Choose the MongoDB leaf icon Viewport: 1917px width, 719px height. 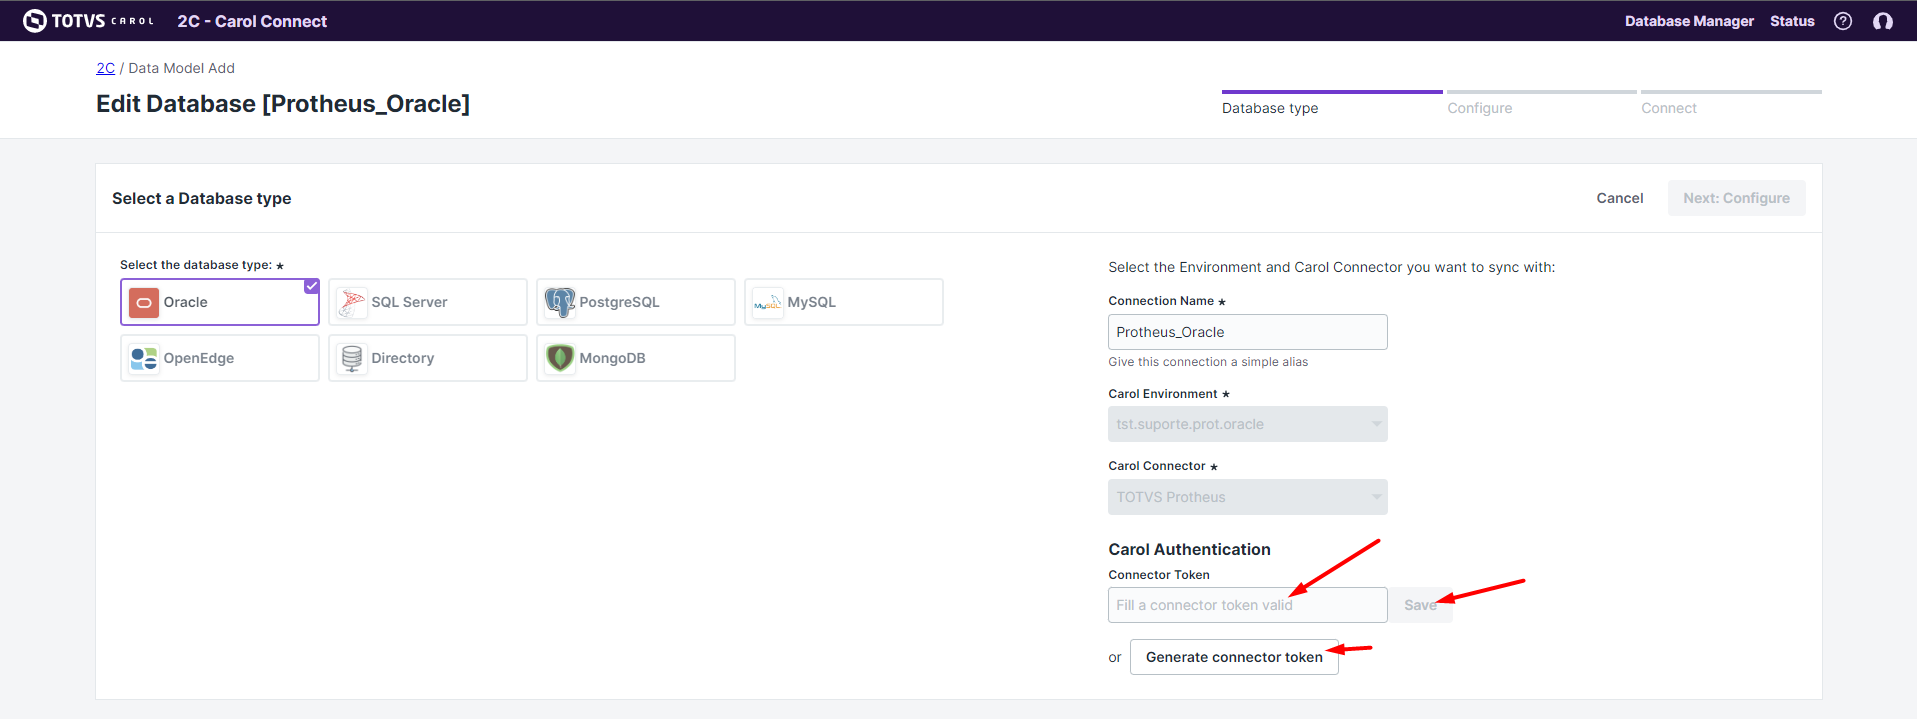[x=560, y=358]
